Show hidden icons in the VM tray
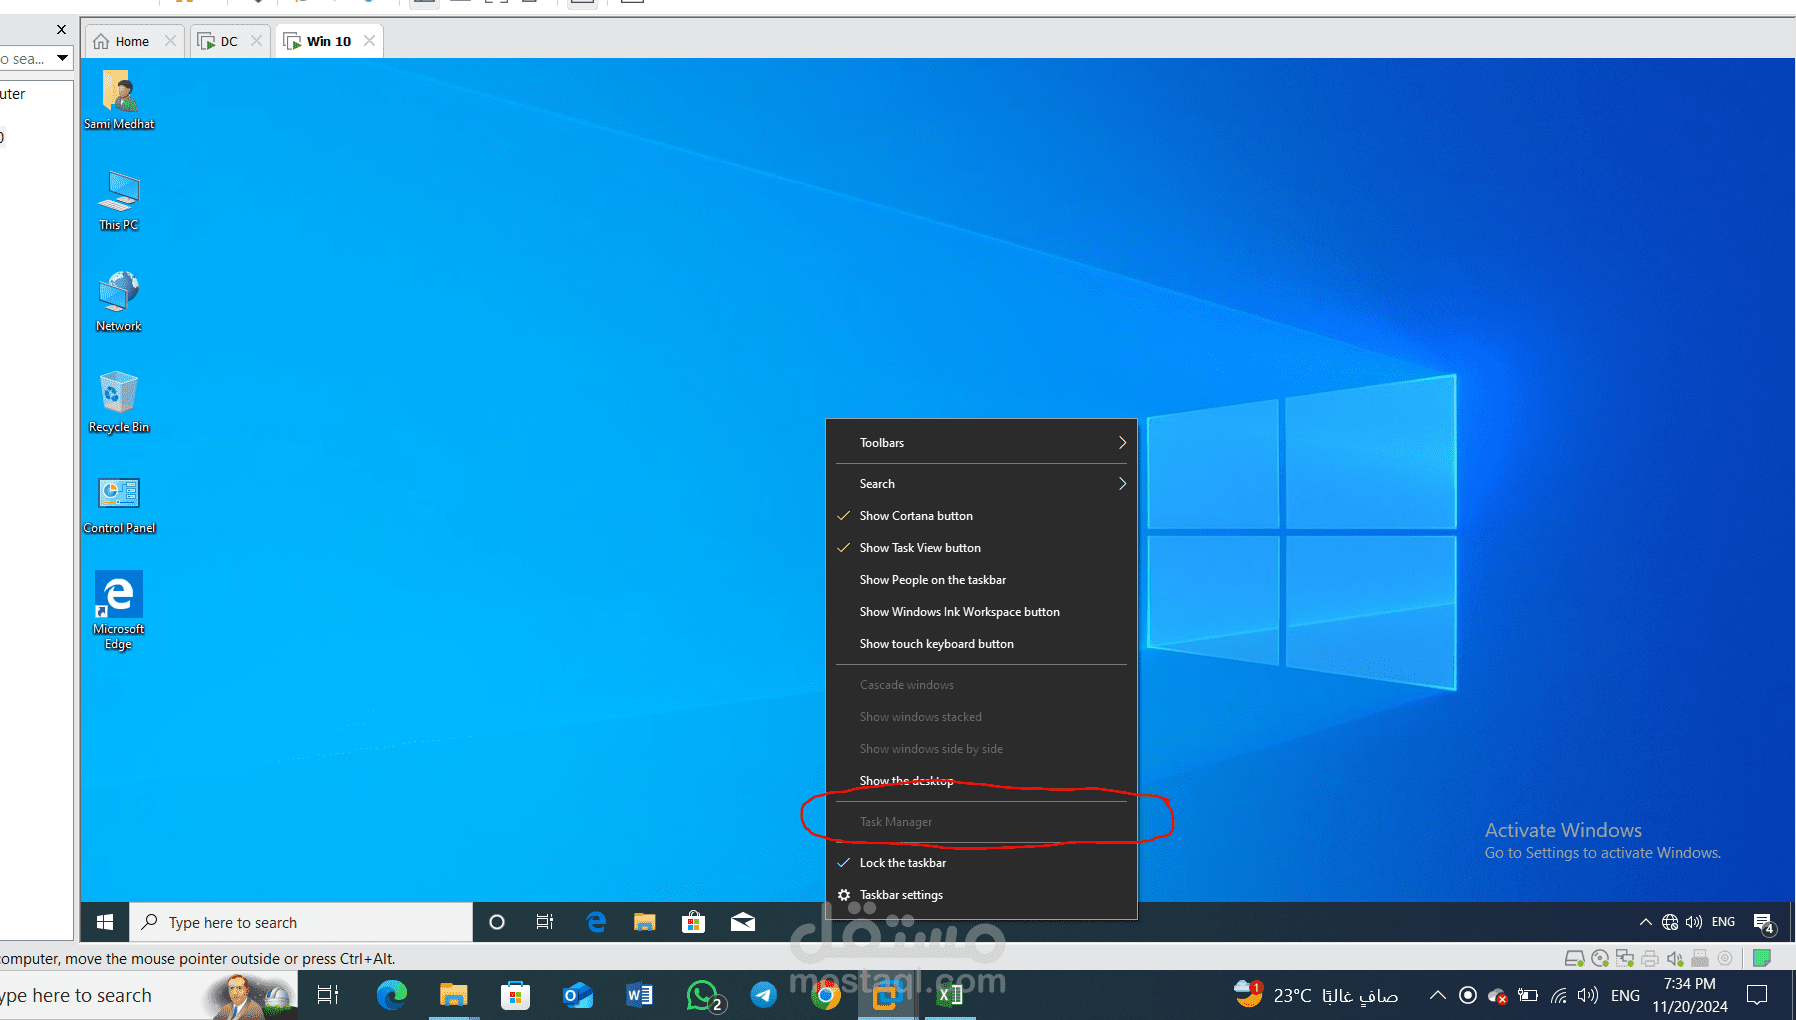Viewport: 1796px width, 1020px height. click(x=1645, y=922)
